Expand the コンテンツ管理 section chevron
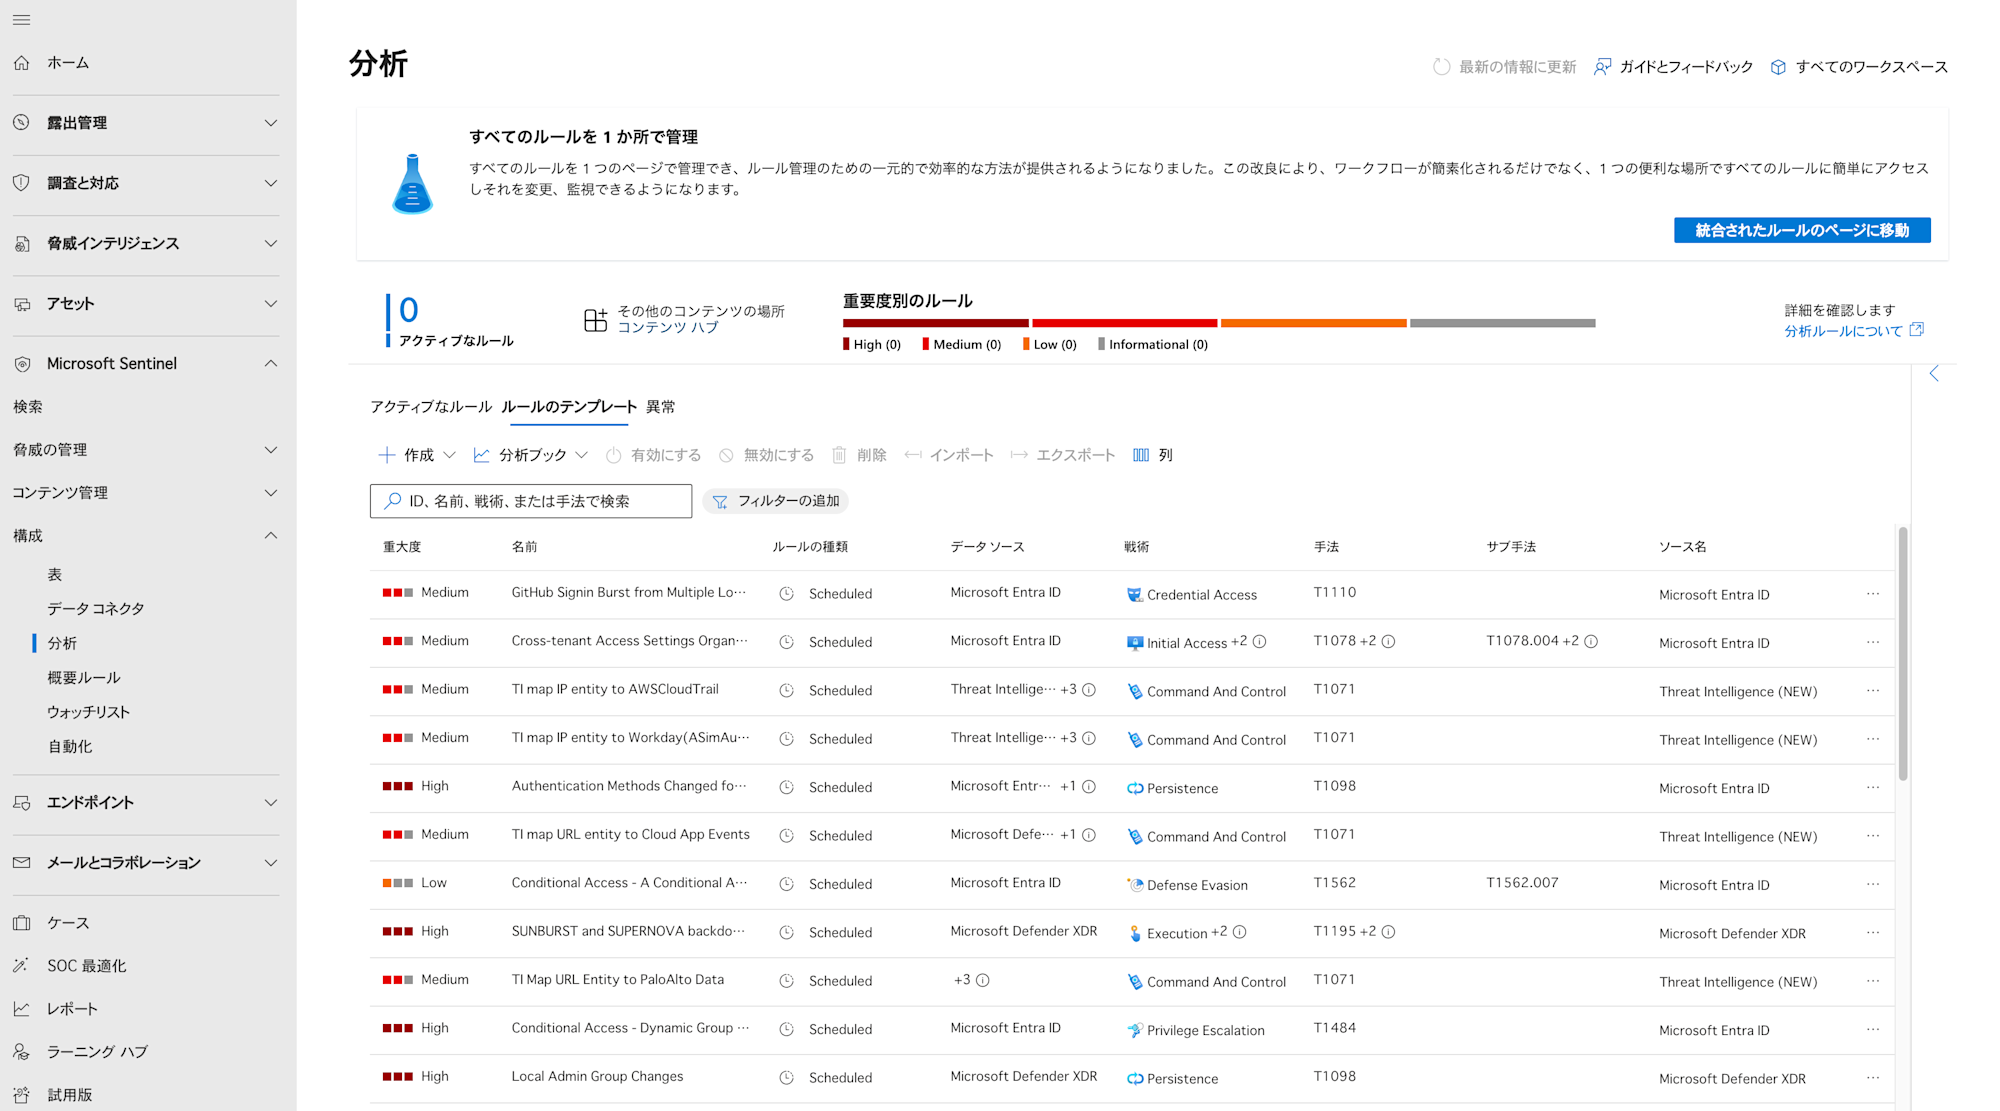This screenshot has width=2000, height=1111. [x=271, y=493]
